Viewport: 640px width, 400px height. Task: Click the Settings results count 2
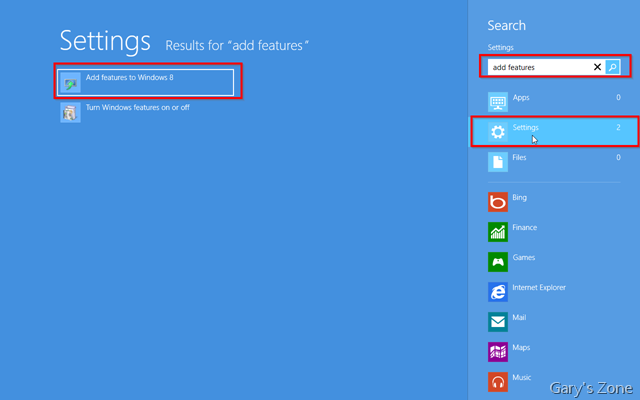click(618, 127)
